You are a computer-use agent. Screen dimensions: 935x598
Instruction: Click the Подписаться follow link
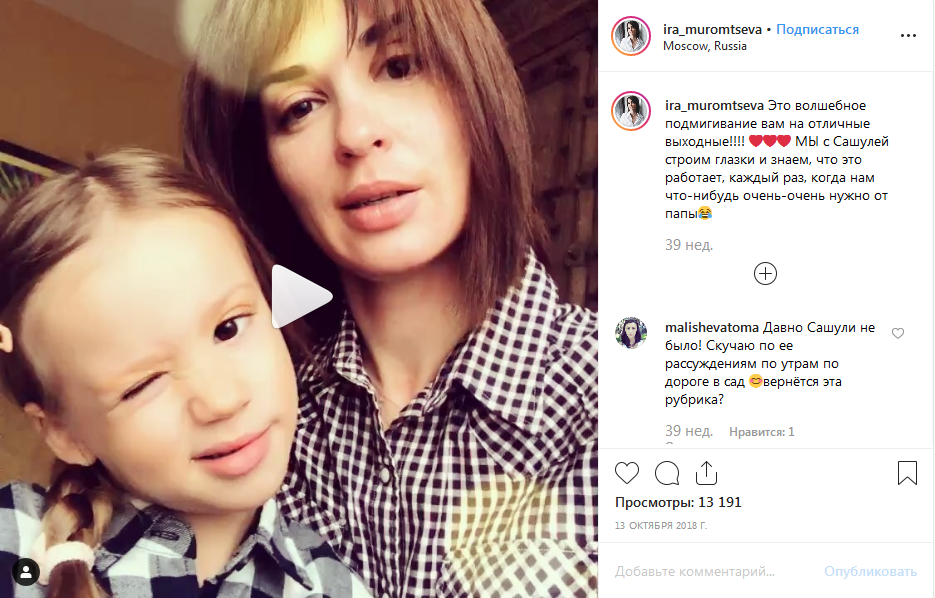(817, 29)
